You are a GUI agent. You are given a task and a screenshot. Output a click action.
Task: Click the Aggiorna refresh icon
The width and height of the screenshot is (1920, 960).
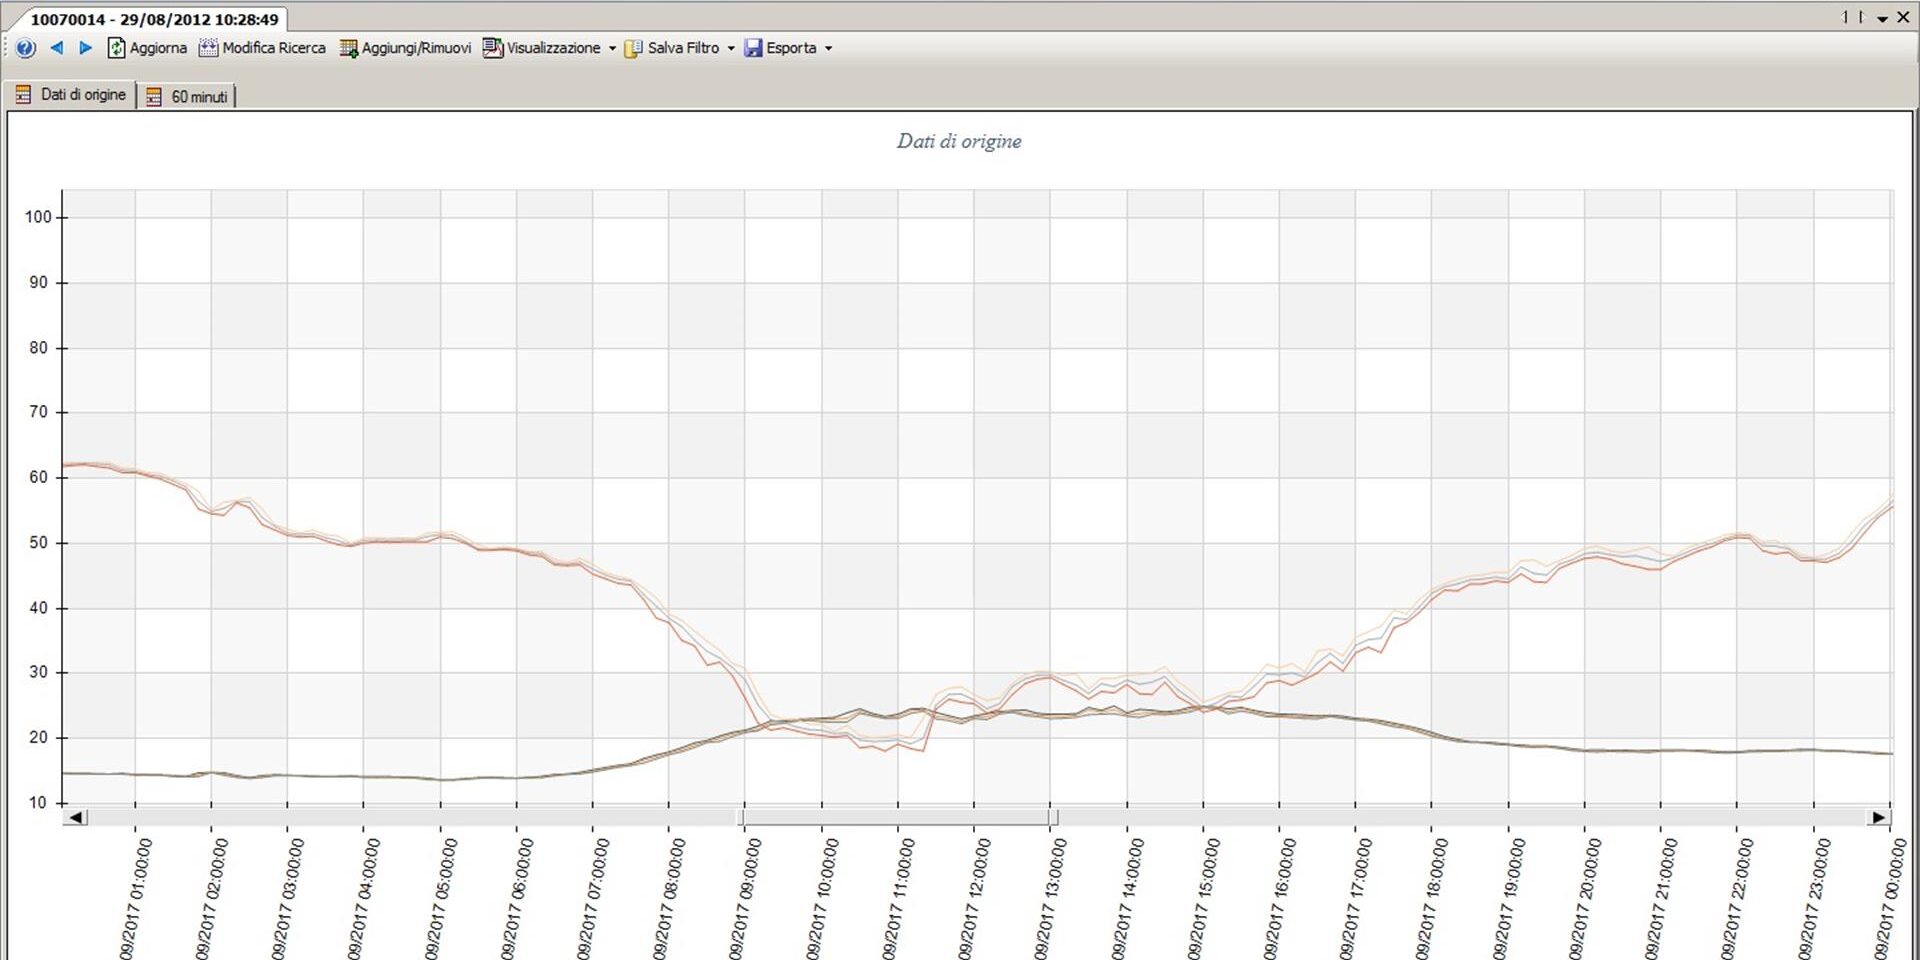click(x=116, y=47)
